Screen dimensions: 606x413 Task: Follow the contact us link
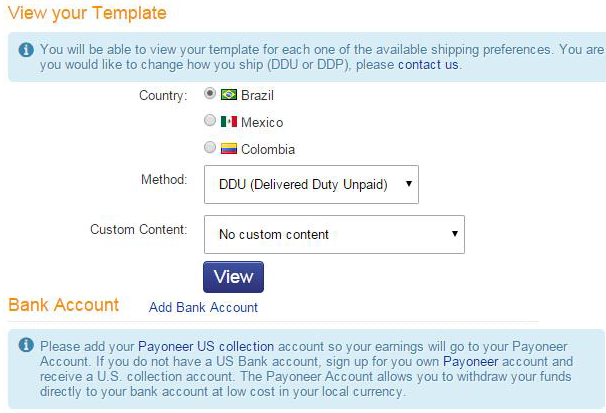click(428, 65)
